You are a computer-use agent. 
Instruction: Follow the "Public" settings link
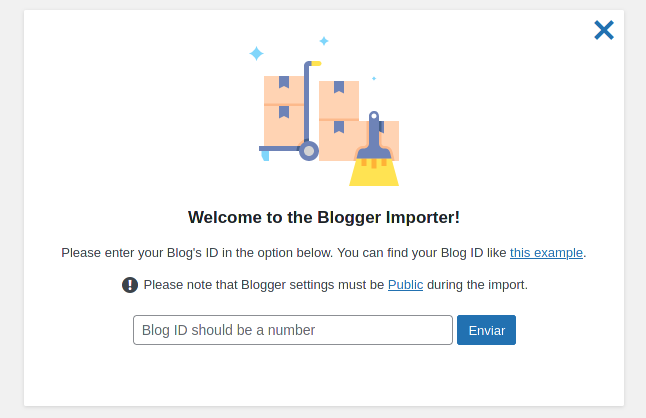point(405,285)
